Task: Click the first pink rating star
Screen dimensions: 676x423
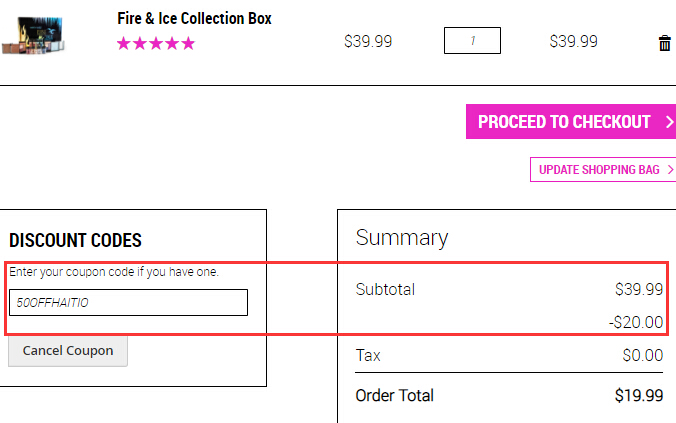Action: click(124, 43)
